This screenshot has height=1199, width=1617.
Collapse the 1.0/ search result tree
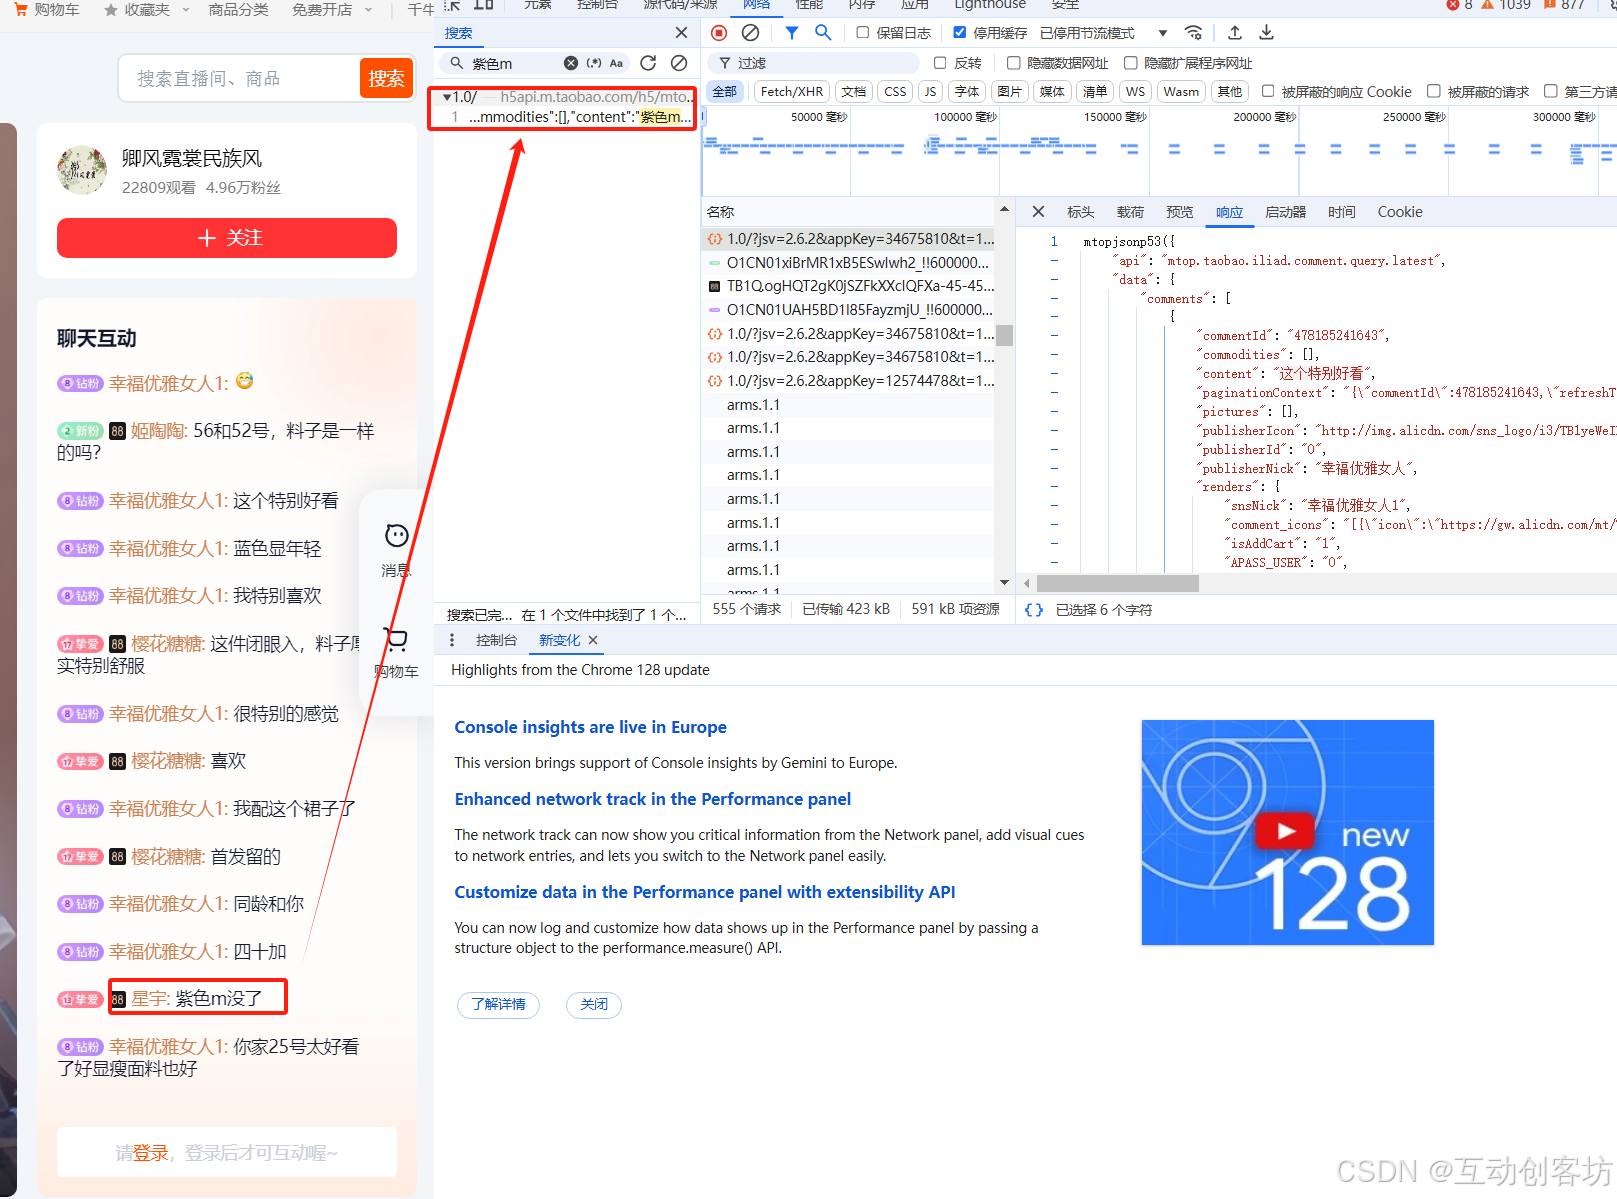pos(447,97)
